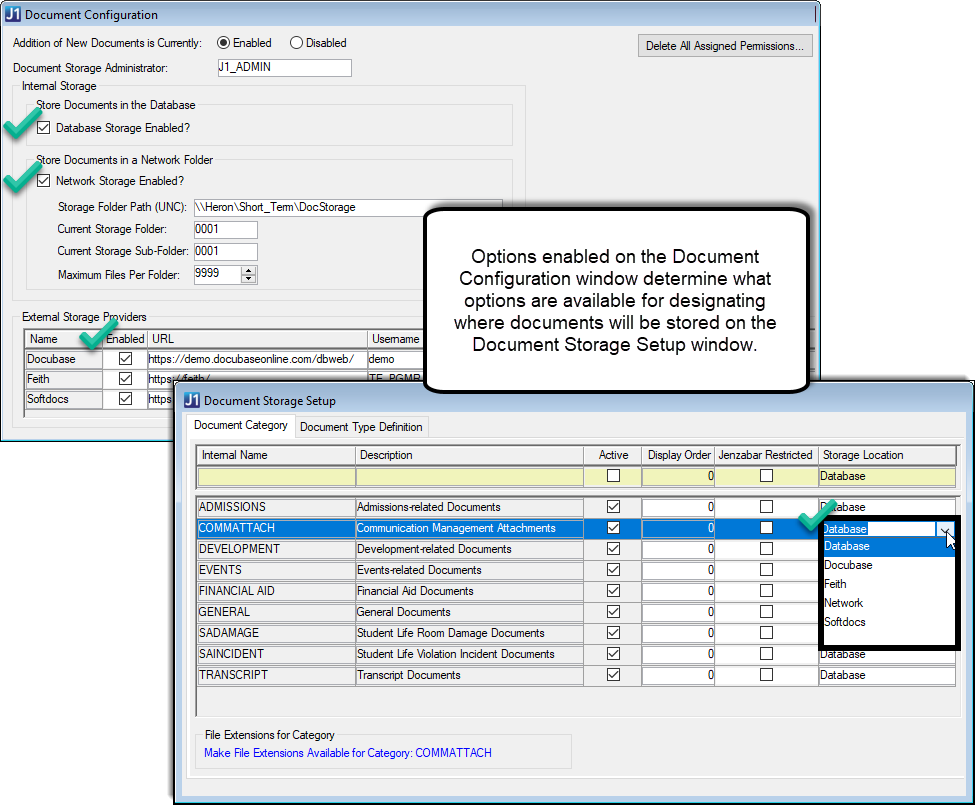Click the J1 icon in Document Configuration title bar

[x=13, y=15]
